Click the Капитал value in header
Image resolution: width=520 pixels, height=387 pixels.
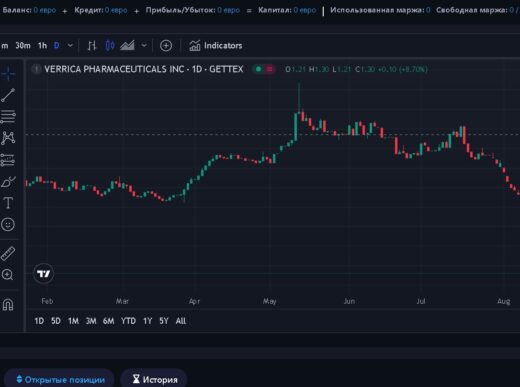point(305,10)
